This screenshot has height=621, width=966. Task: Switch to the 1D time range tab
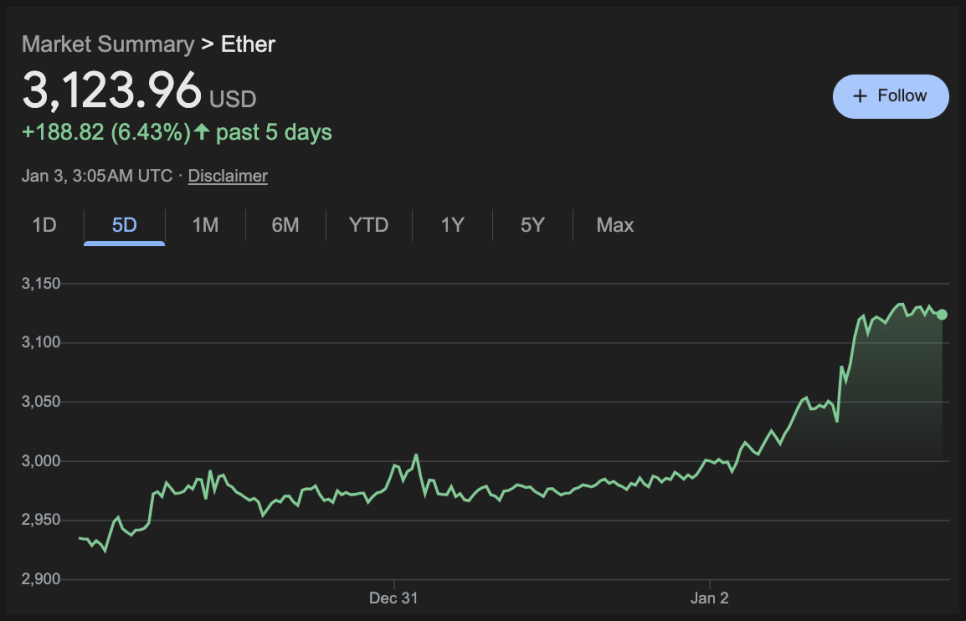pyautogui.click(x=44, y=225)
